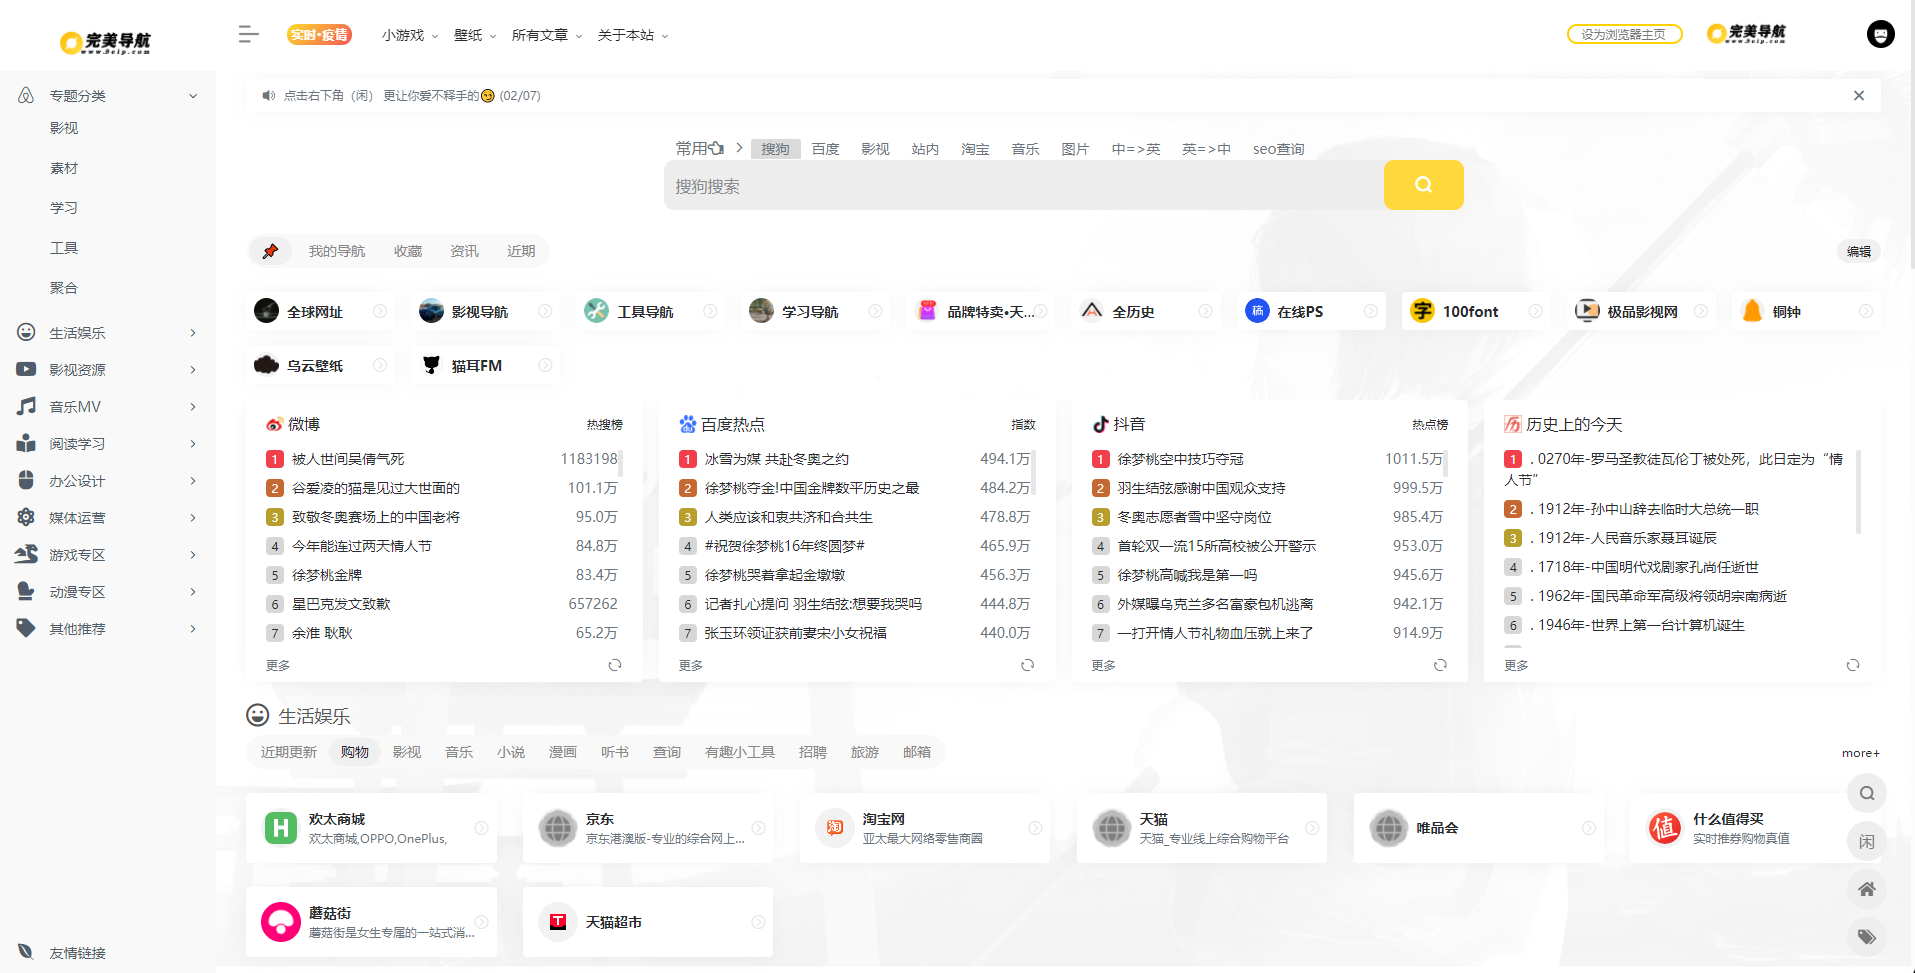This screenshot has height=973, width=1915.
Task: Open the 工具导航 site icon
Action: click(x=597, y=311)
